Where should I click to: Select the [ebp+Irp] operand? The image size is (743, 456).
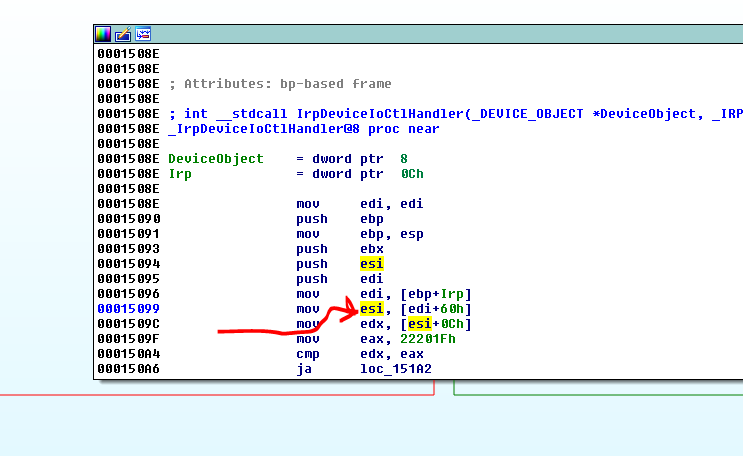click(x=434, y=294)
